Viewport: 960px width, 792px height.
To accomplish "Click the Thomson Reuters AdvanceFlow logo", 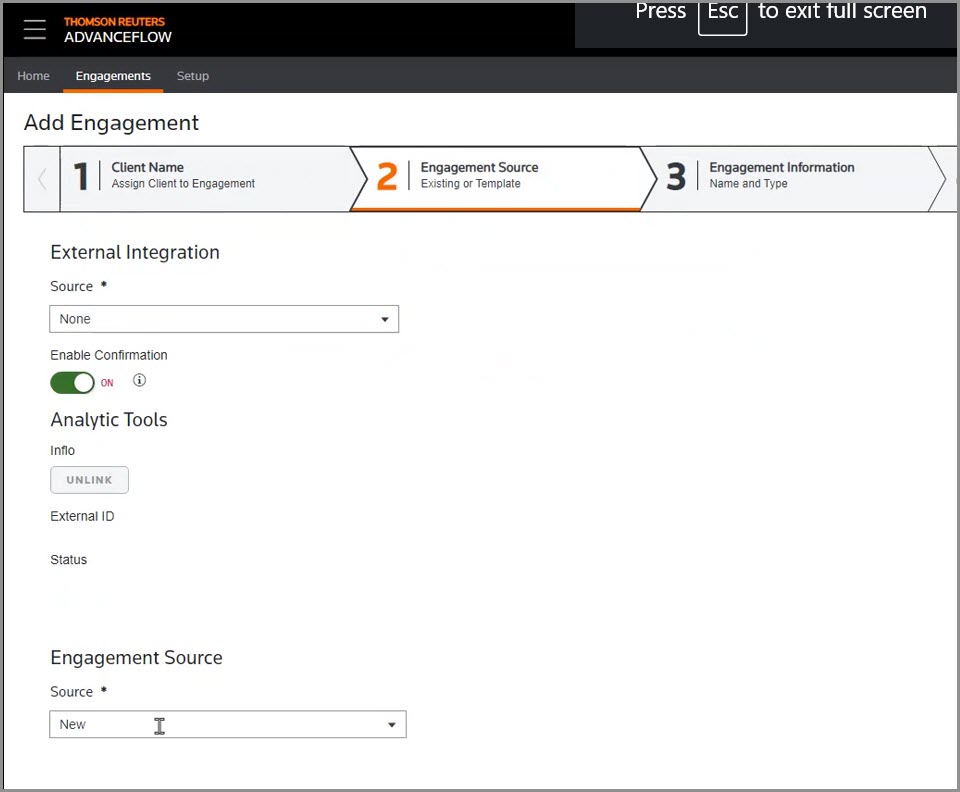I will (x=117, y=29).
